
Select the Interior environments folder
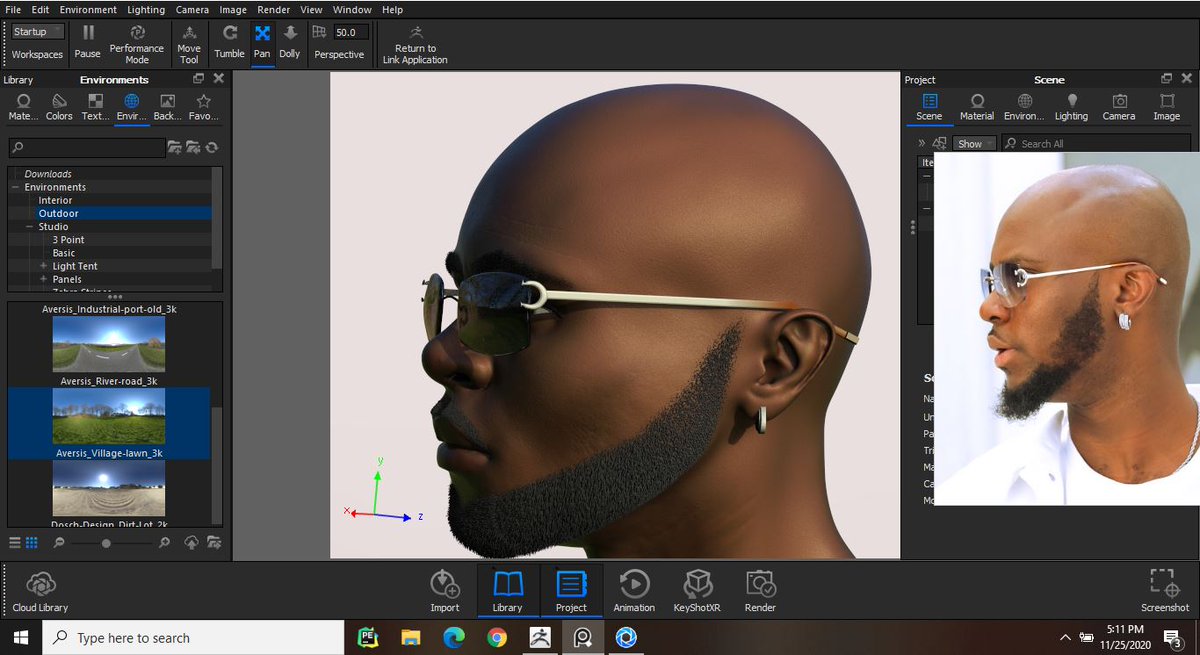click(x=56, y=200)
